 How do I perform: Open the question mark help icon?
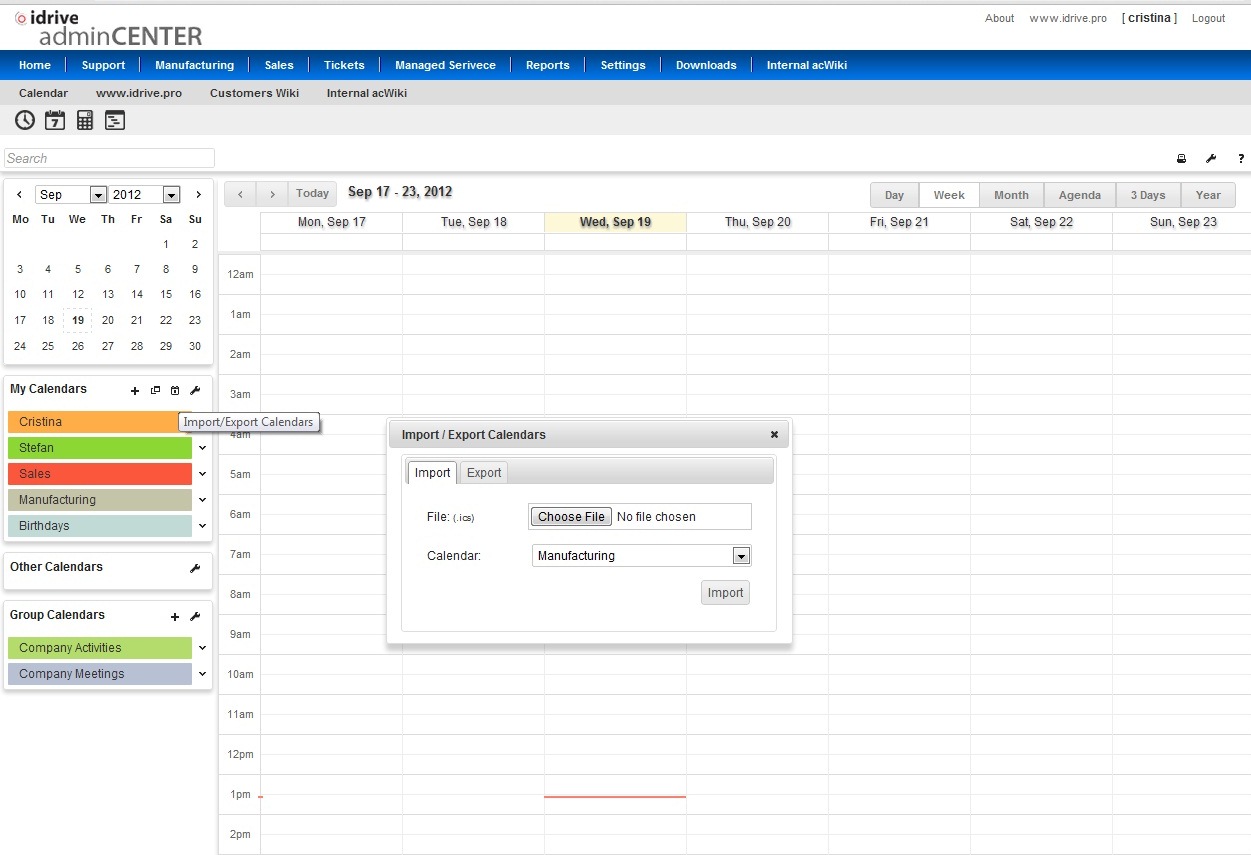coord(1241,158)
